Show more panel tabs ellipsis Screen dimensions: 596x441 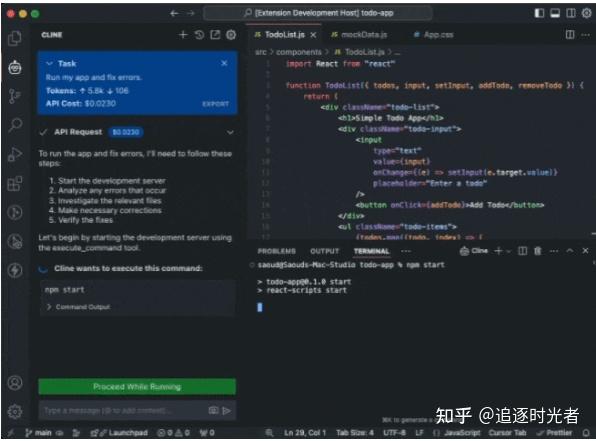pyautogui.click(x=406, y=251)
